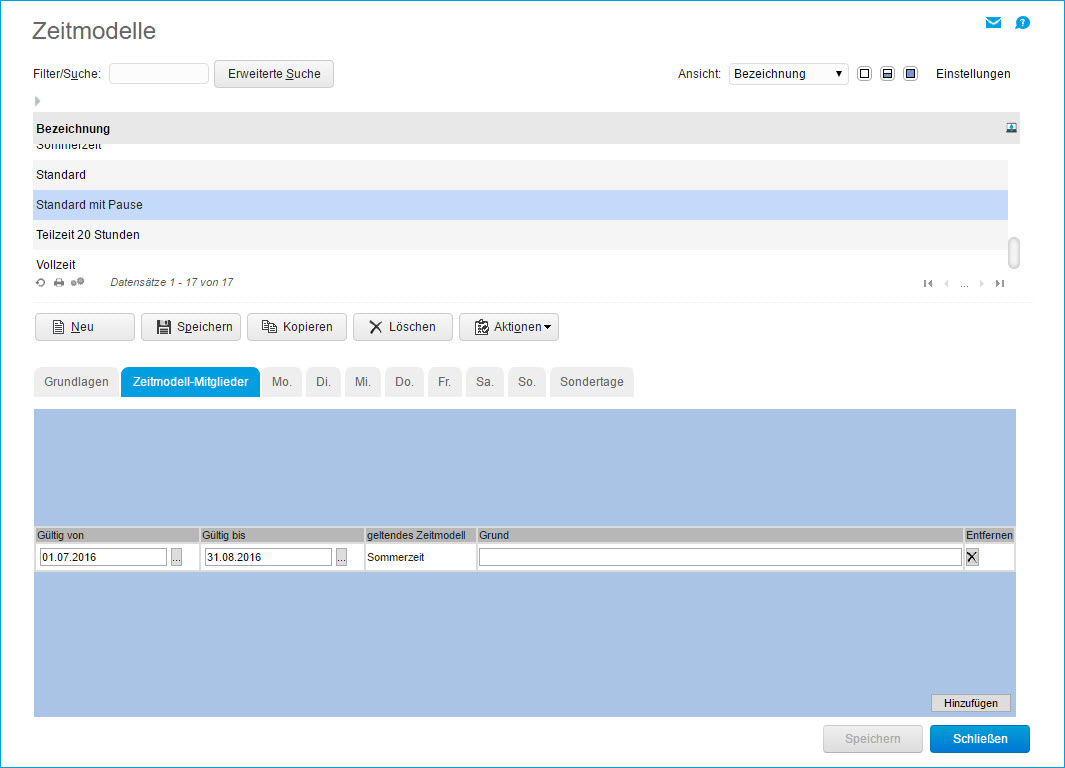Open the Mo. tab

(282, 382)
